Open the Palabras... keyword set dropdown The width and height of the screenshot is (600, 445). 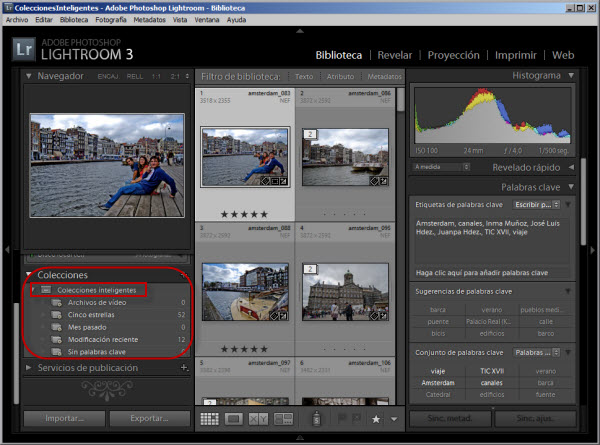pyautogui.click(x=536, y=352)
